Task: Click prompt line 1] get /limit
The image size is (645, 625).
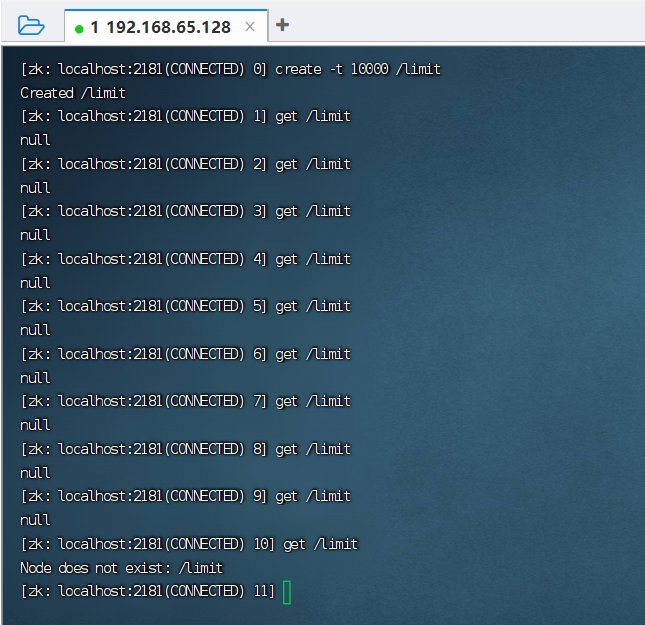Action: click(186, 116)
